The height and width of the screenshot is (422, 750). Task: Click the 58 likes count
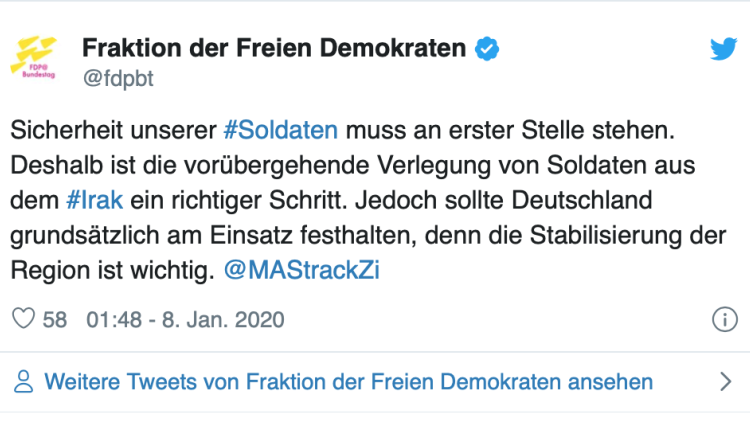[55, 320]
